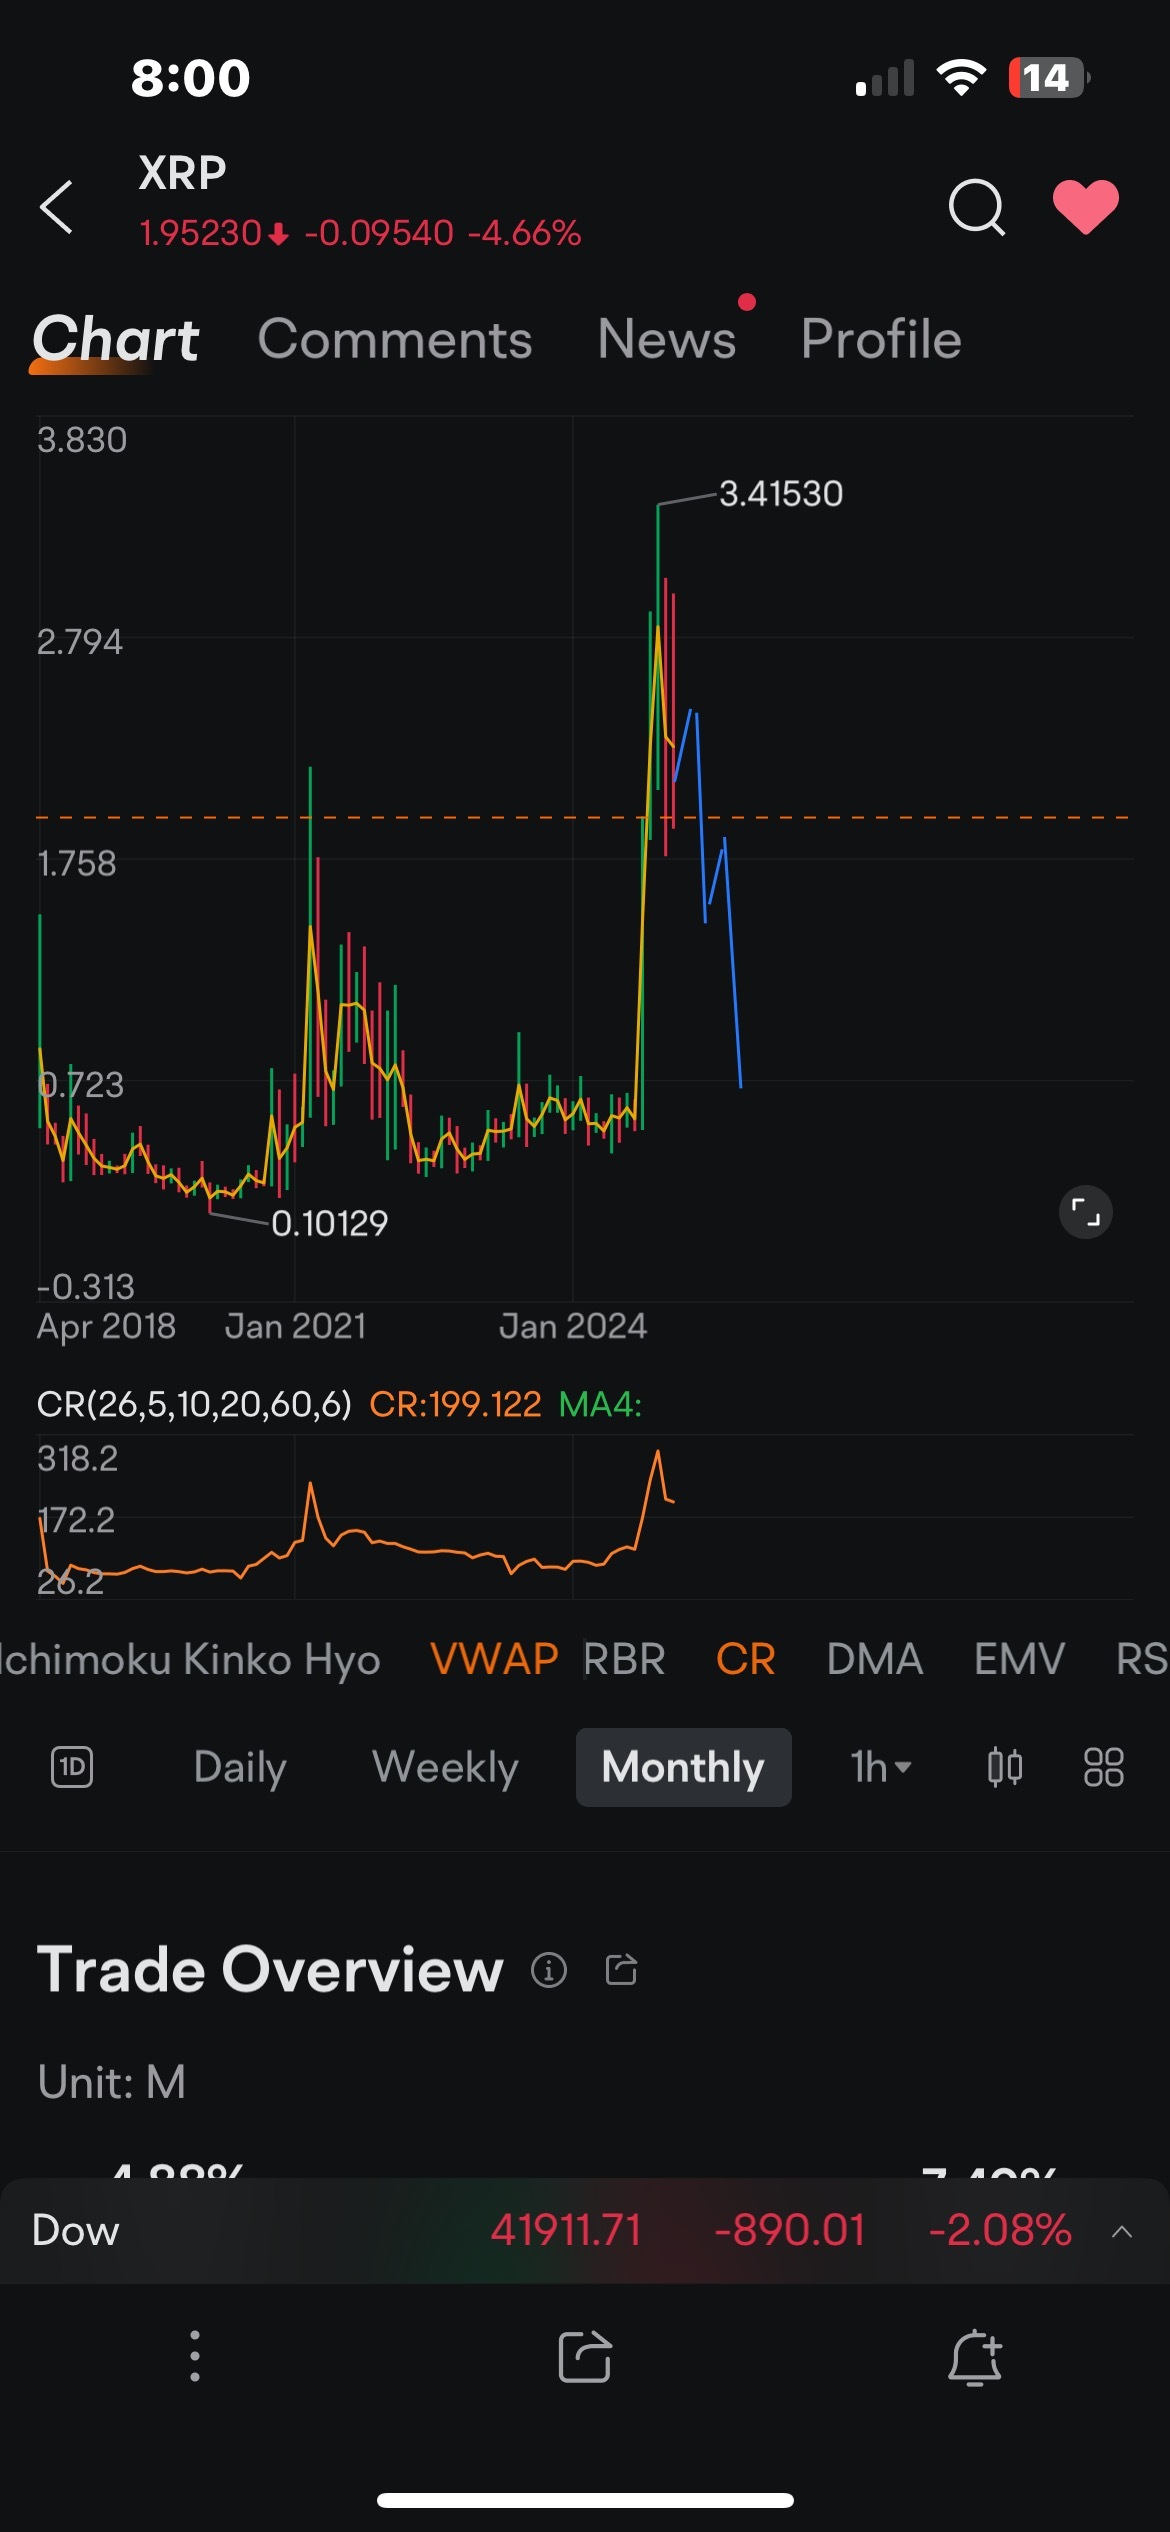1170x2532 pixels.
Task: Tap the Jan 2021 axis label
Action: pos(295,1326)
